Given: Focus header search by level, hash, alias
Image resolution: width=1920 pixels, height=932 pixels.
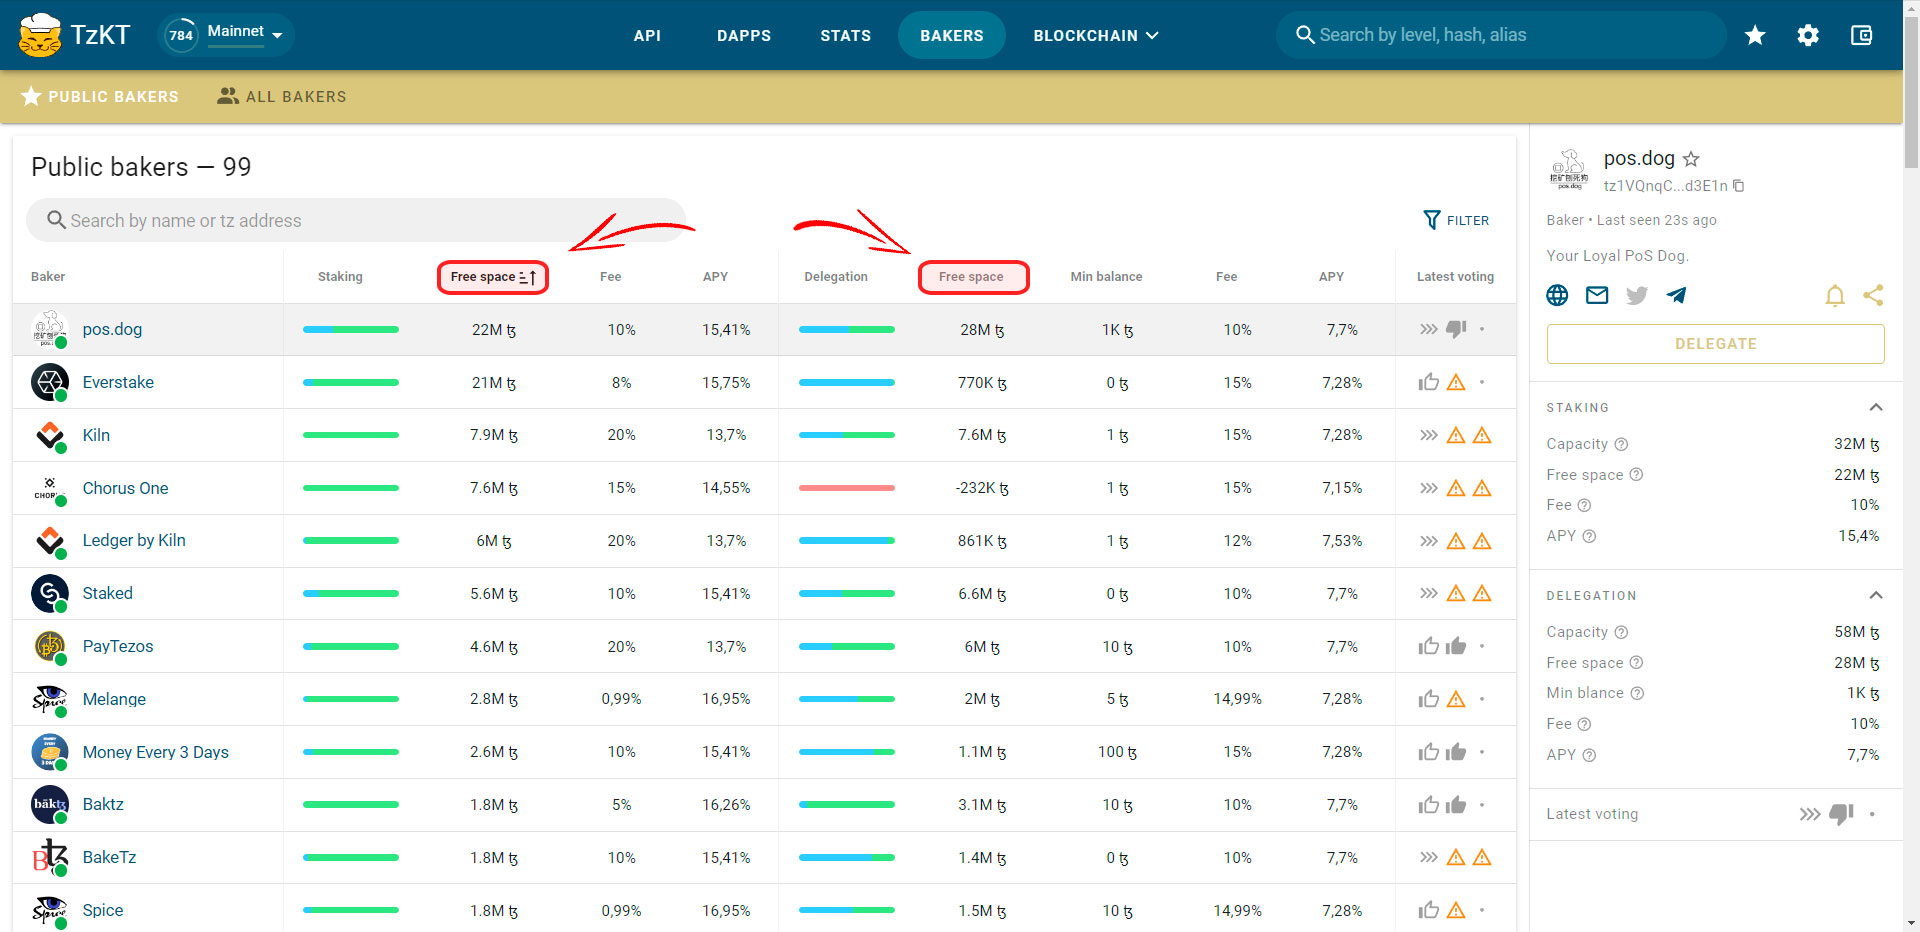Looking at the screenshot, I should [1500, 35].
